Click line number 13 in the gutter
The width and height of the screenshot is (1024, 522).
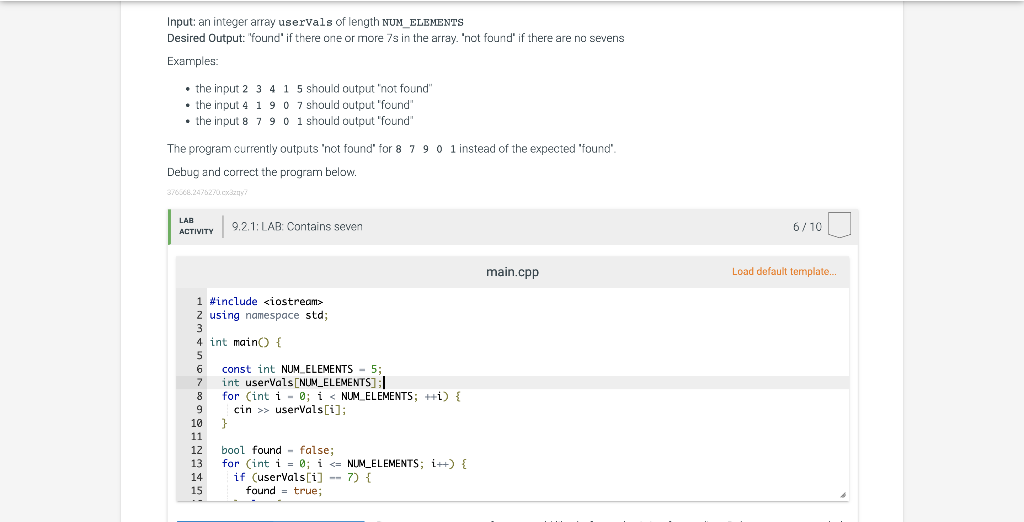click(196, 464)
